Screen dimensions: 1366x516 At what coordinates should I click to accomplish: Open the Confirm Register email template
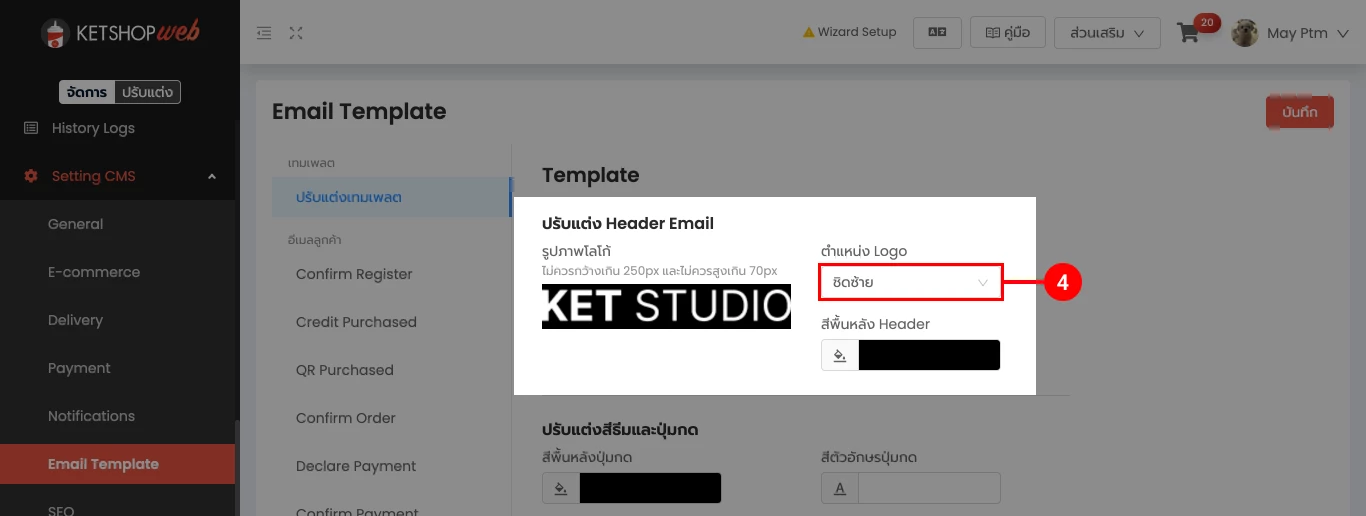(x=354, y=274)
